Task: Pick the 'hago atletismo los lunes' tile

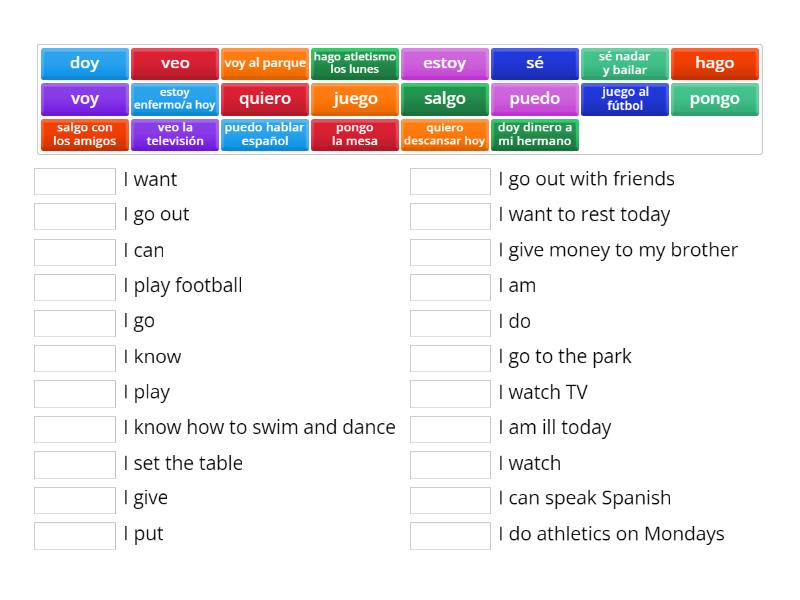Action: 355,63
